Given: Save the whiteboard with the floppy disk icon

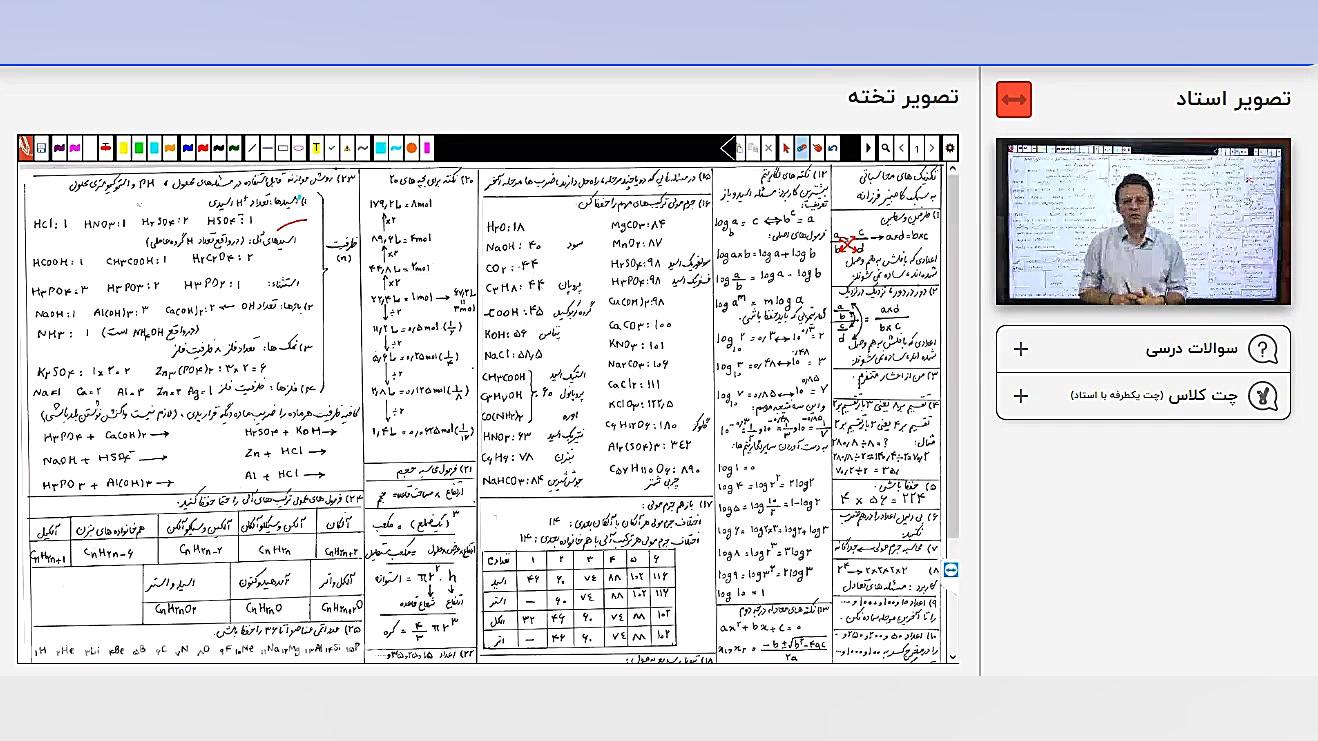Looking at the screenshot, I should [x=42, y=148].
